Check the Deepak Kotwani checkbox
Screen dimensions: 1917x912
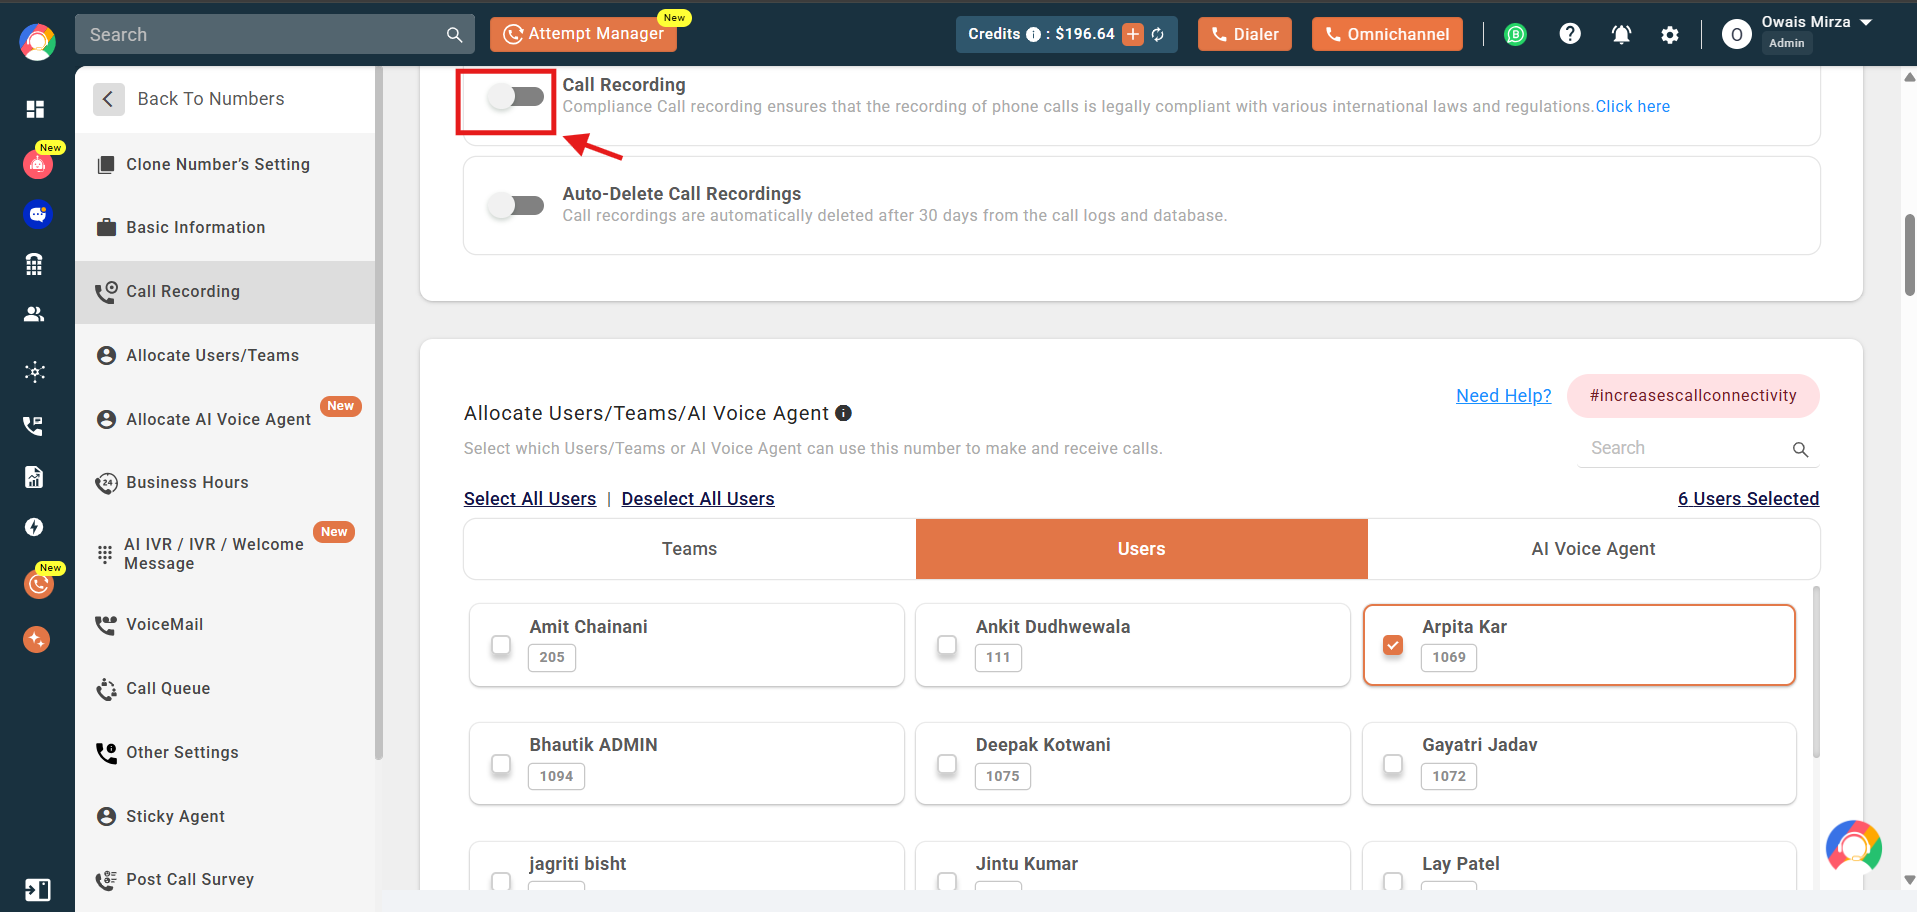tap(947, 764)
